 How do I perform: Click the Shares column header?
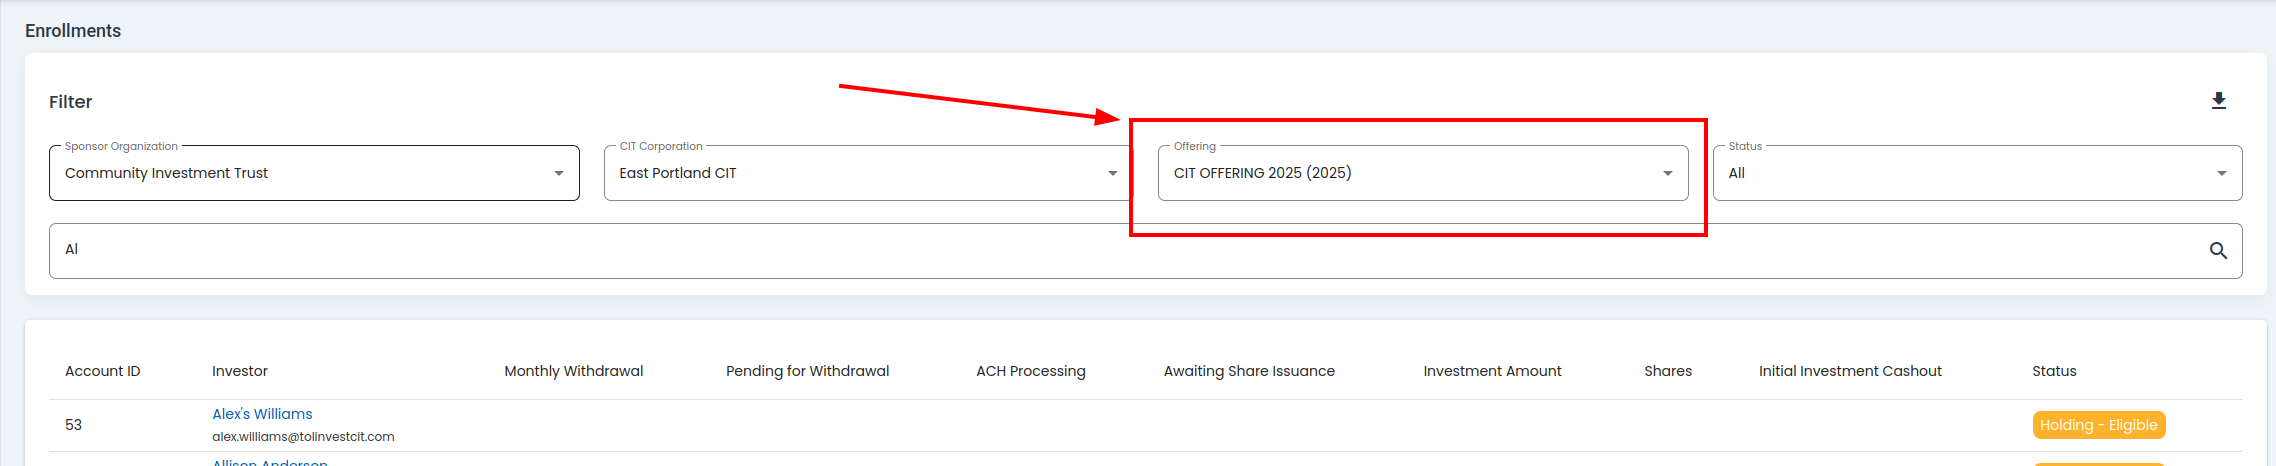(x=1668, y=371)
